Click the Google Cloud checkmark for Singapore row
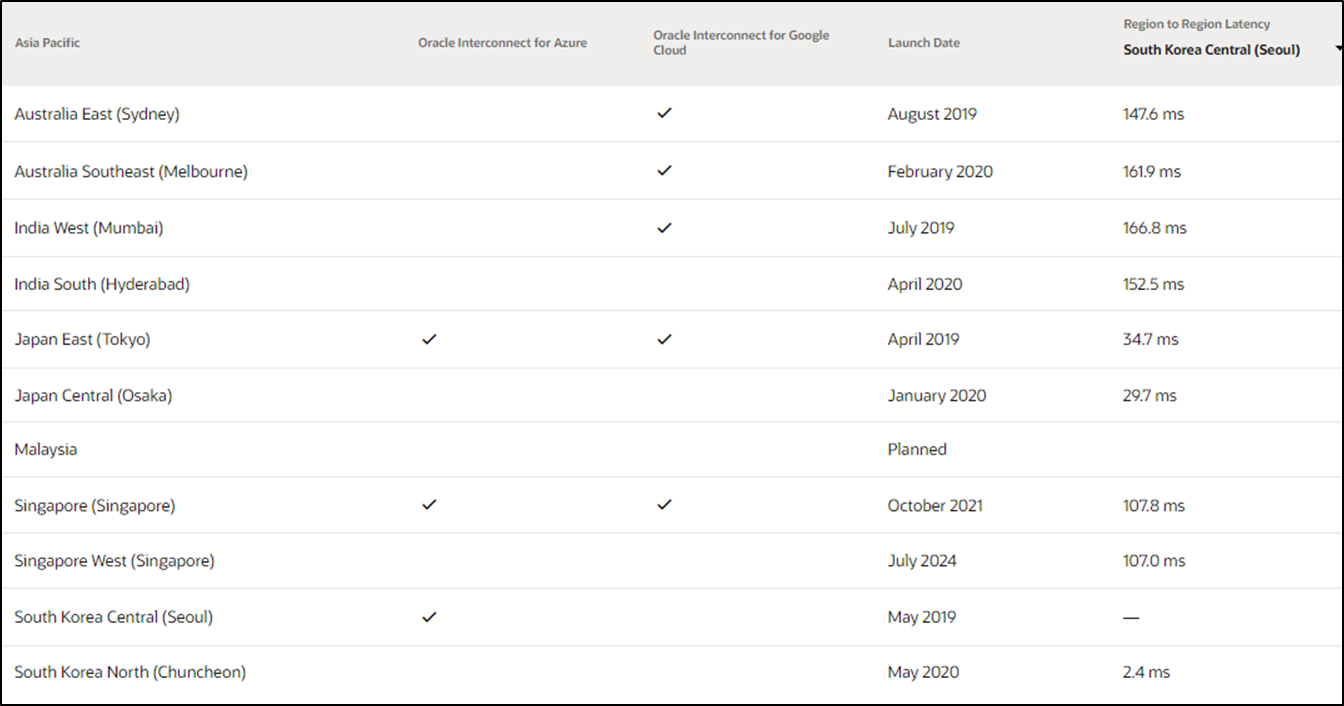This screenshot has height=706, width=1344. coord(664,505)
